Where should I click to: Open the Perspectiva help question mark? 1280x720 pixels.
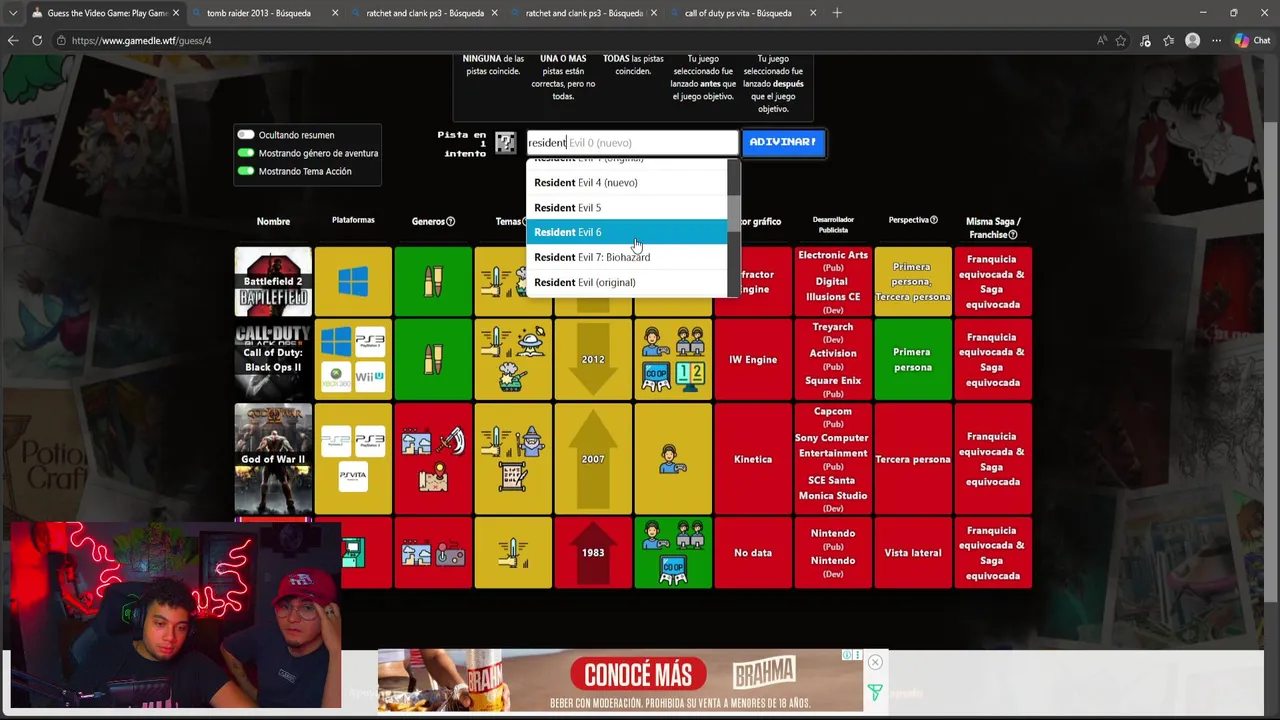pyautogui.click(x=934, y=220)
